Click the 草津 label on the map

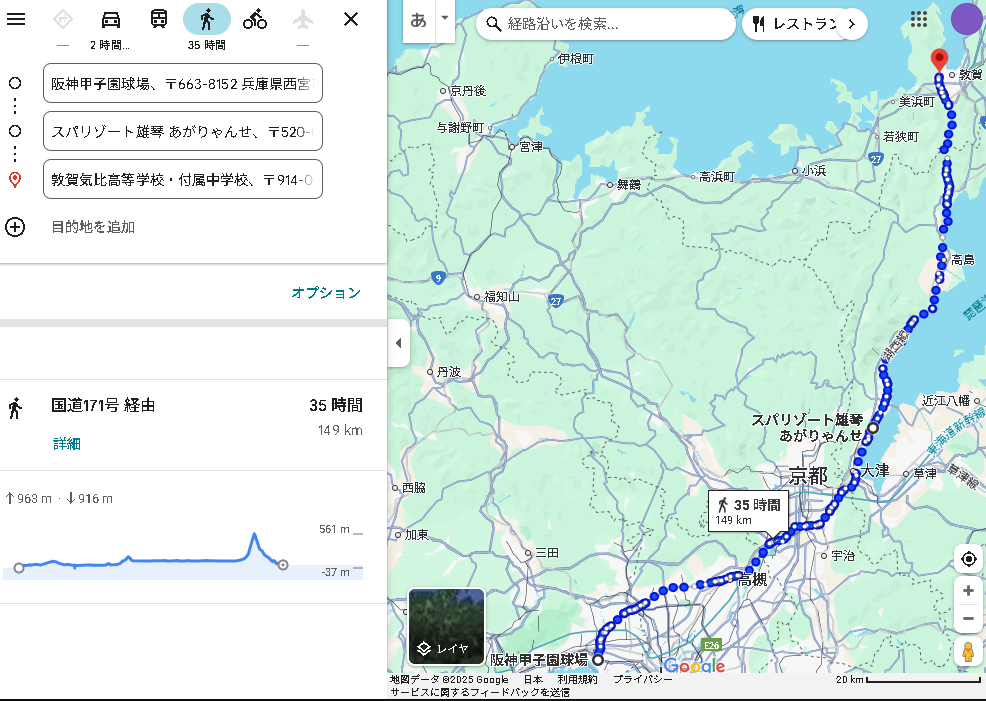925,473
